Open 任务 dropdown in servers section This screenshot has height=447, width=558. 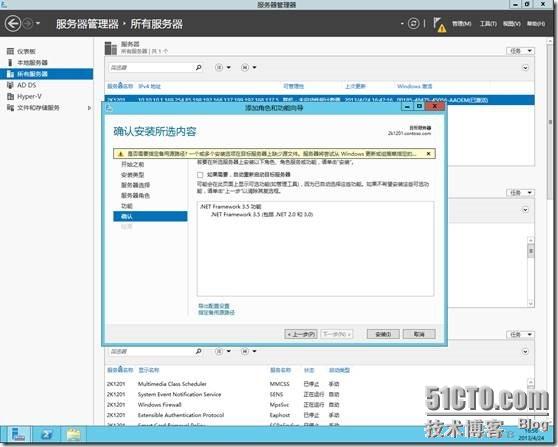[x=521, y=51]
